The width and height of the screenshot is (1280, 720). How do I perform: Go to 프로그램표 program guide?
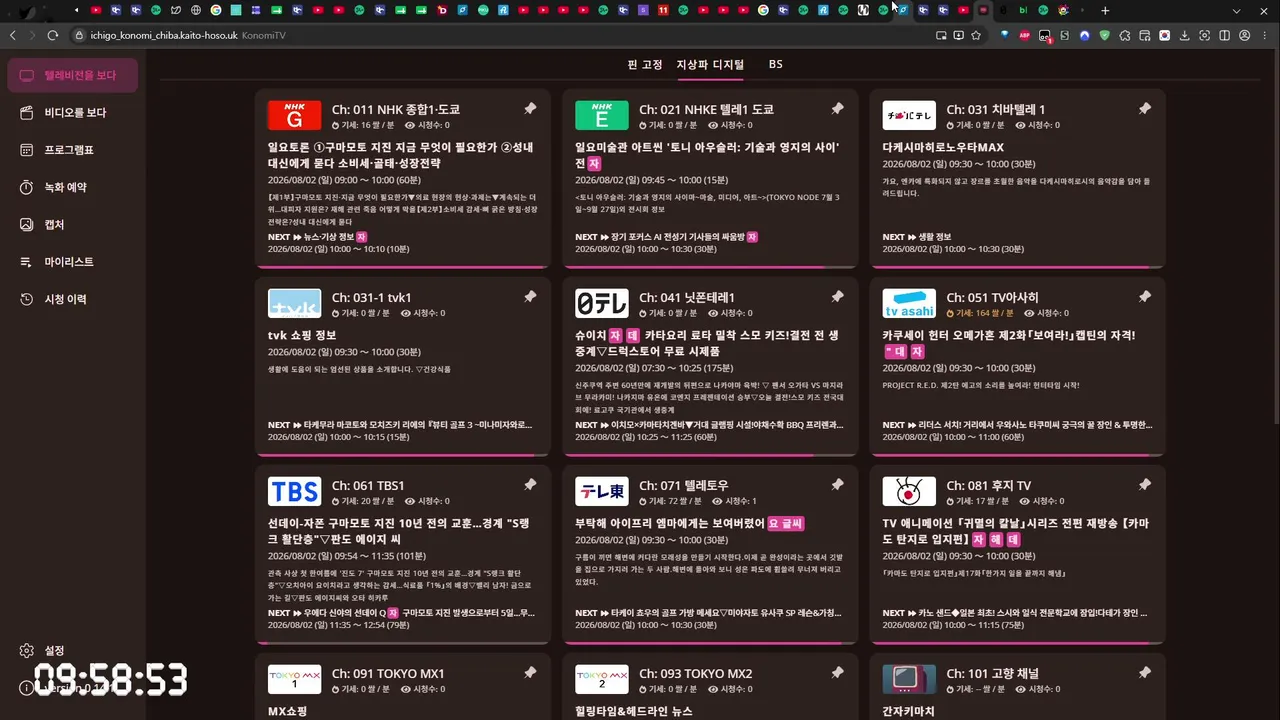tap(72, 150)
